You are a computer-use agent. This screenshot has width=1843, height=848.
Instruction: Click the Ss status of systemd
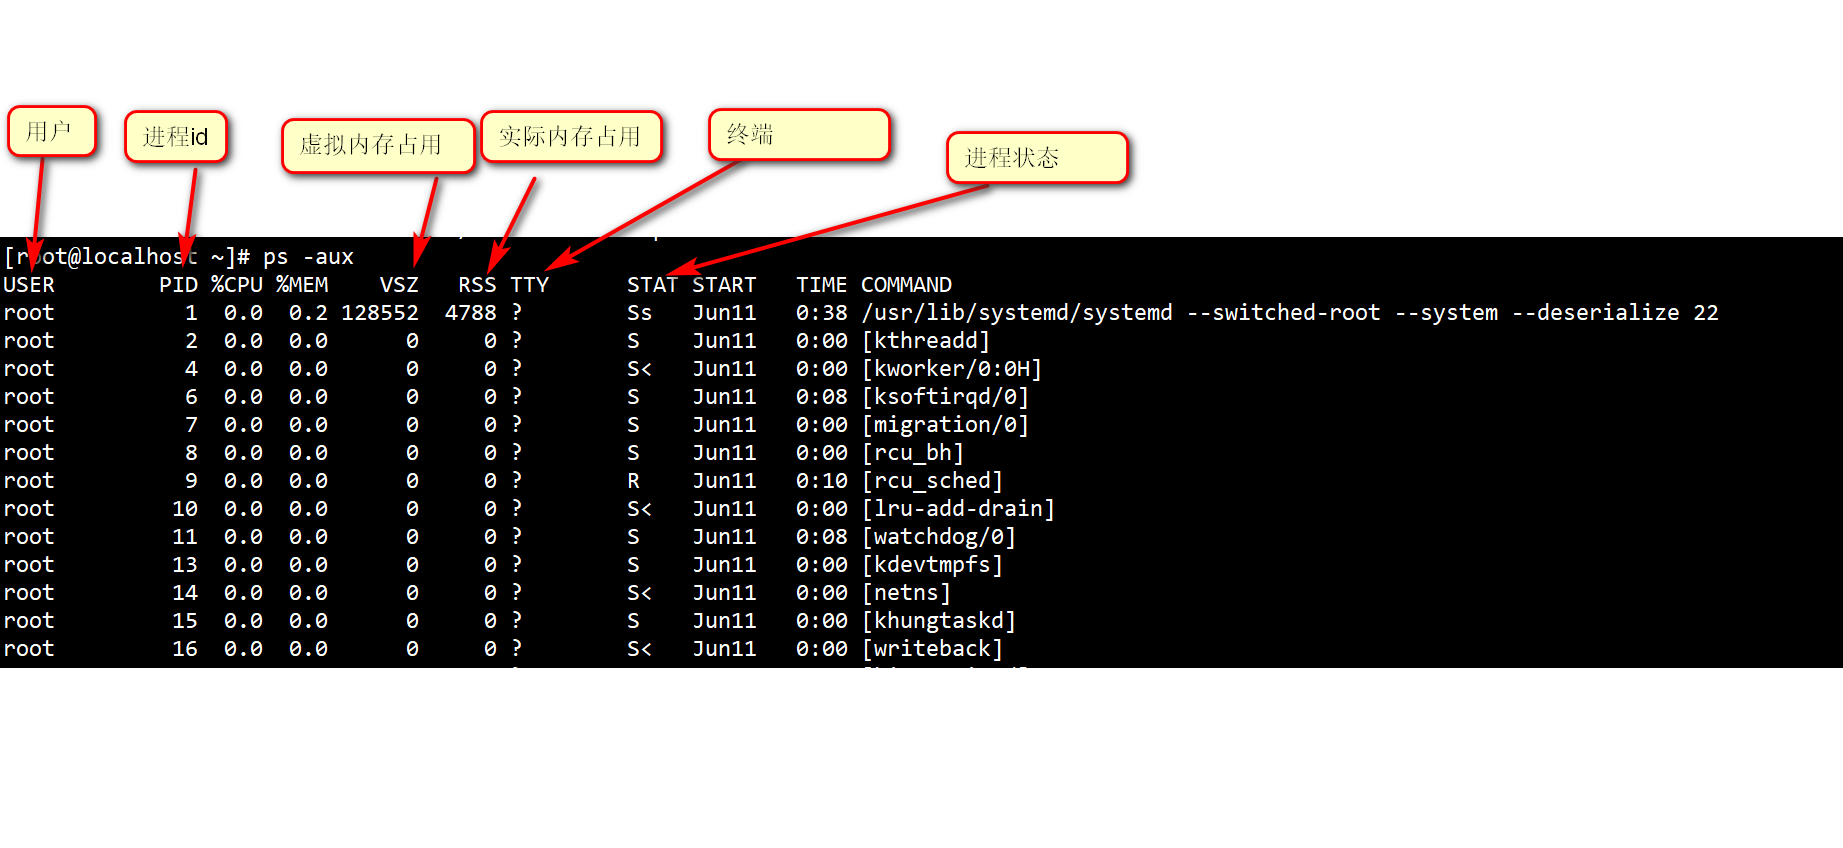tap(640, 313)
